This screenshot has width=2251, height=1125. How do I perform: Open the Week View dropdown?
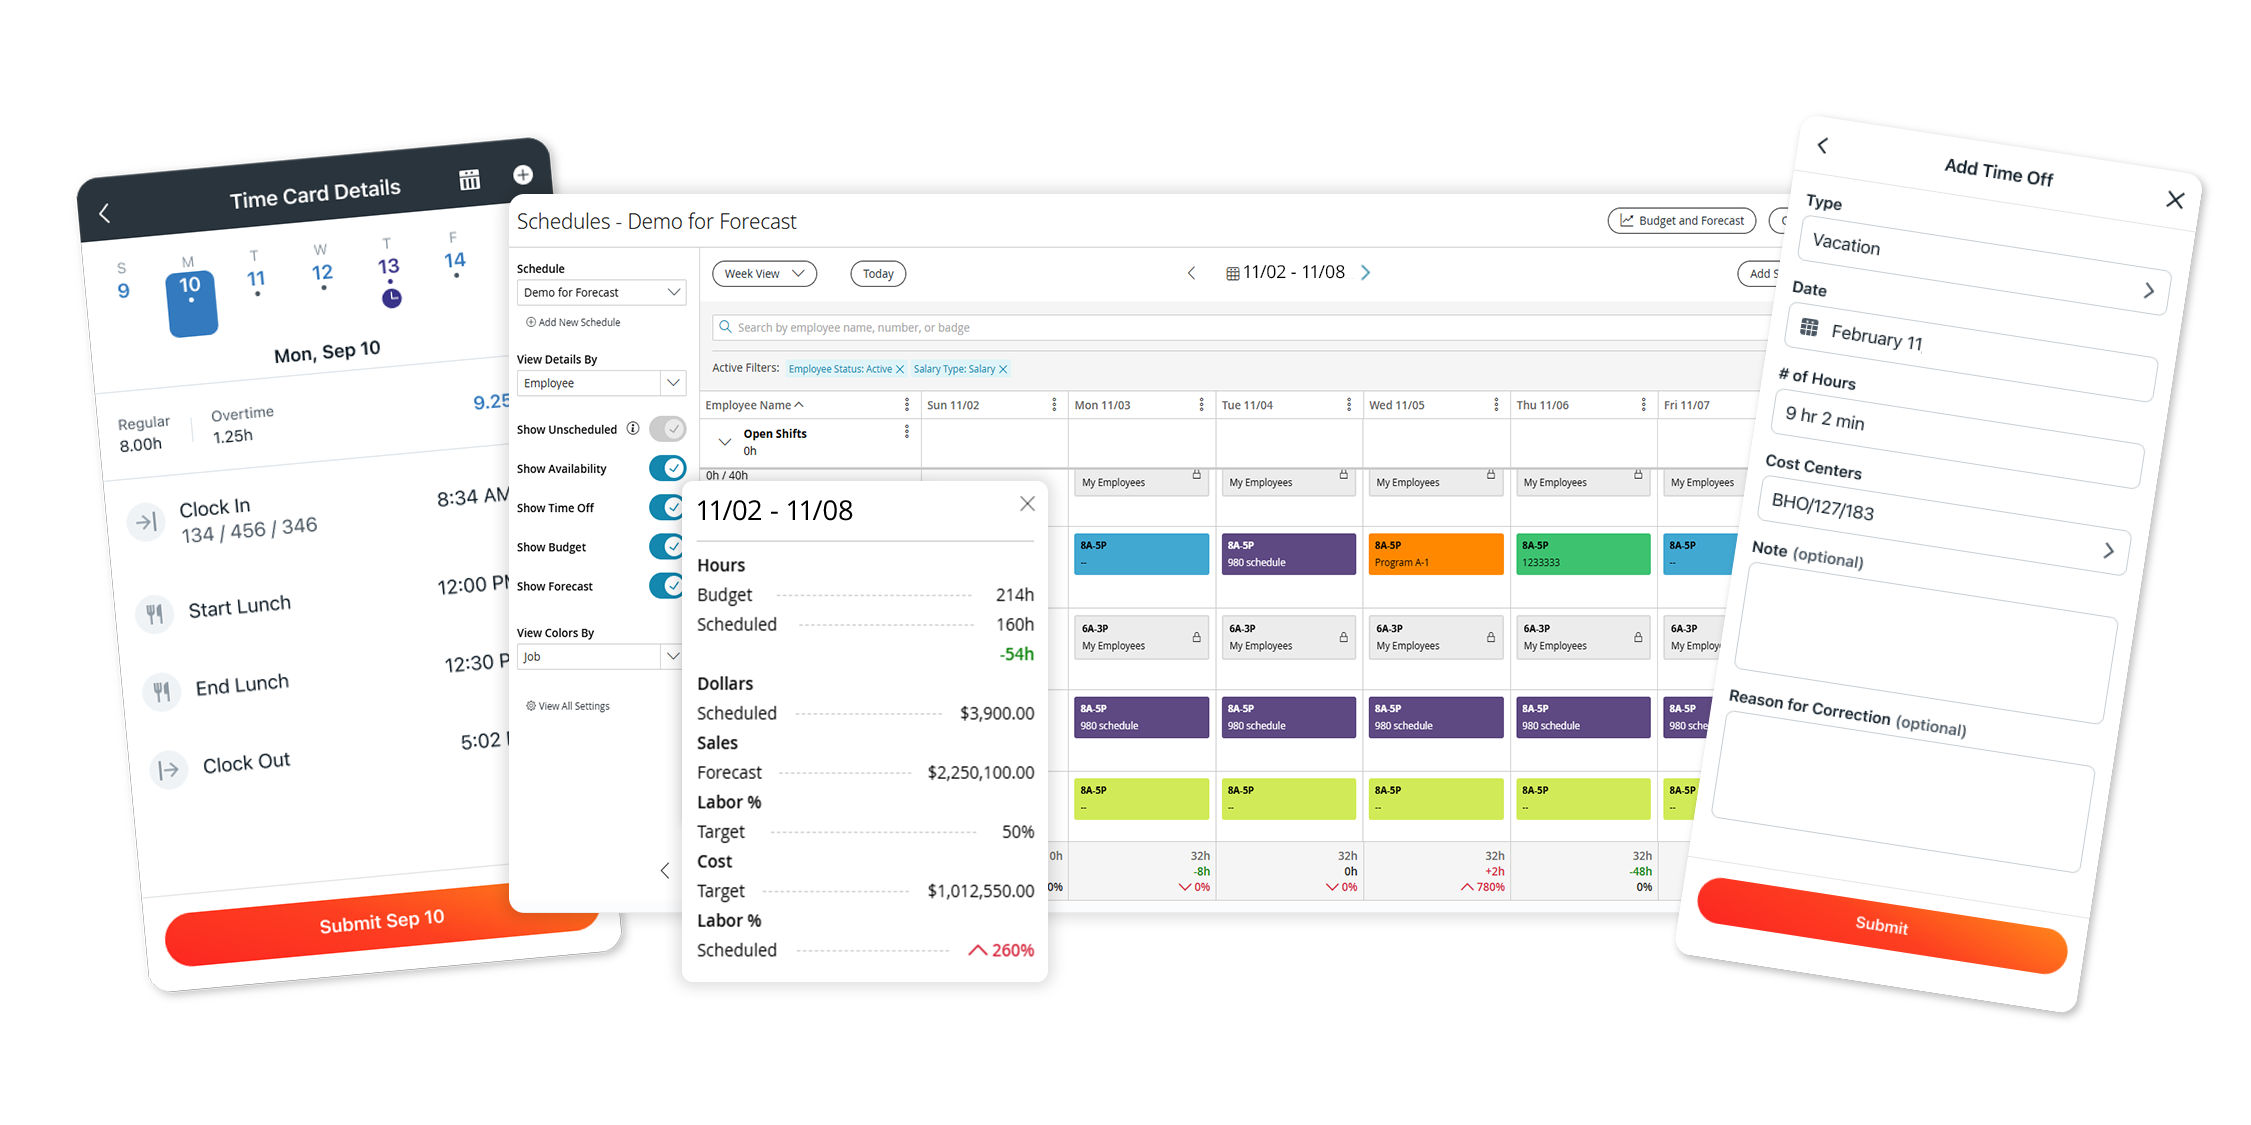(x=764, y=274)
